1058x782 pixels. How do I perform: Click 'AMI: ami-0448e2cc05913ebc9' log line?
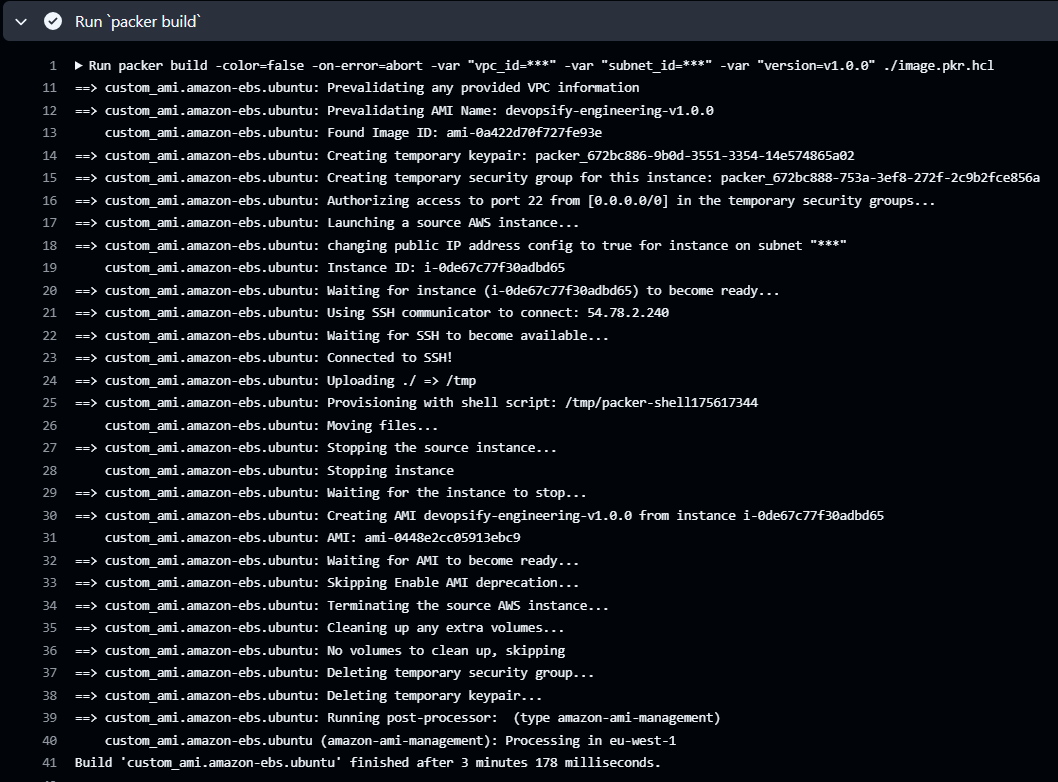click(312, 538)
